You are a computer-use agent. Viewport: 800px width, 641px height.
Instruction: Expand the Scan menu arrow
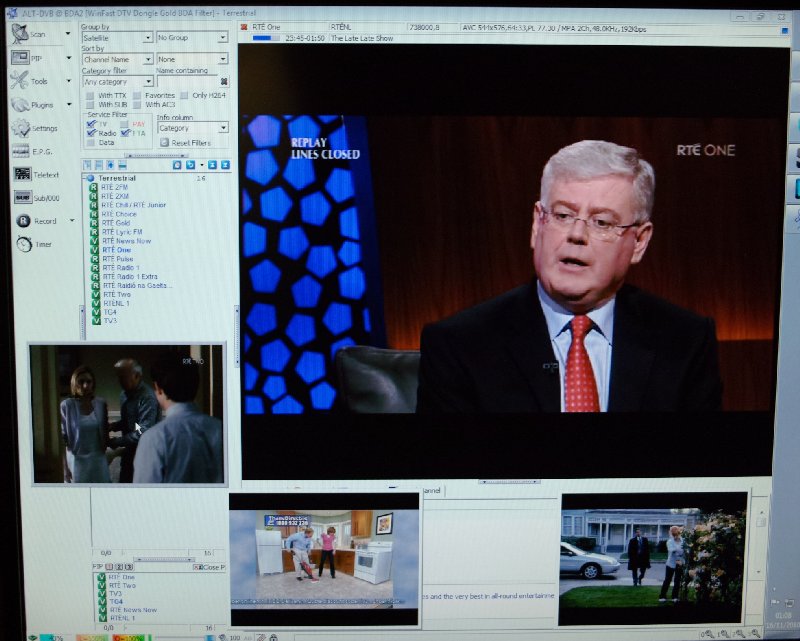pos(68,34)
